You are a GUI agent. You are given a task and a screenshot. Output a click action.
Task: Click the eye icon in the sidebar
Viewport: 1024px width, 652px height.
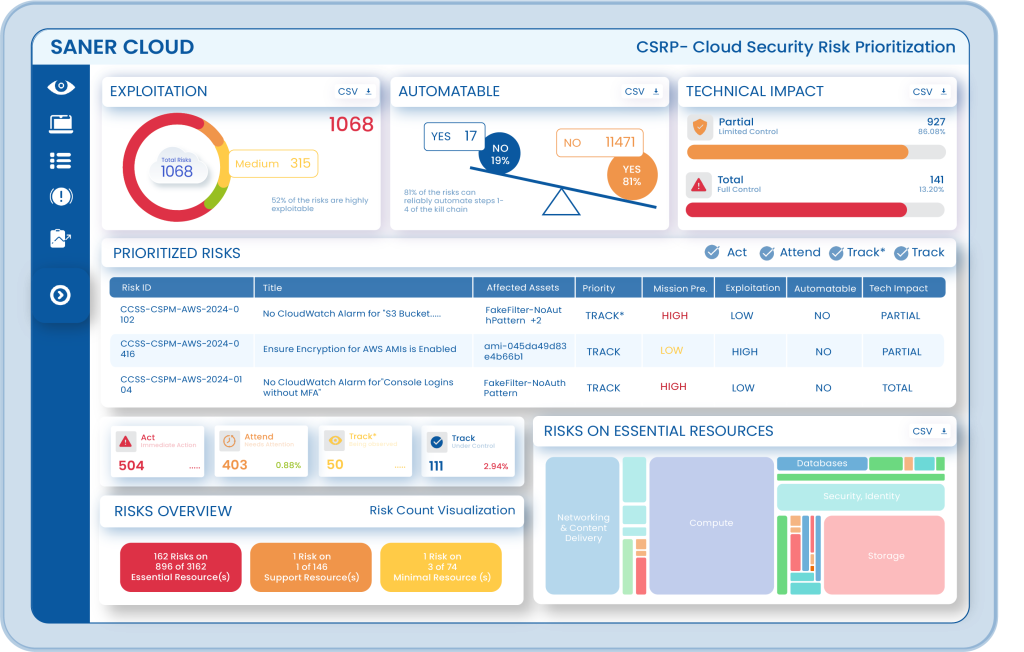click(x=61, y=87)
